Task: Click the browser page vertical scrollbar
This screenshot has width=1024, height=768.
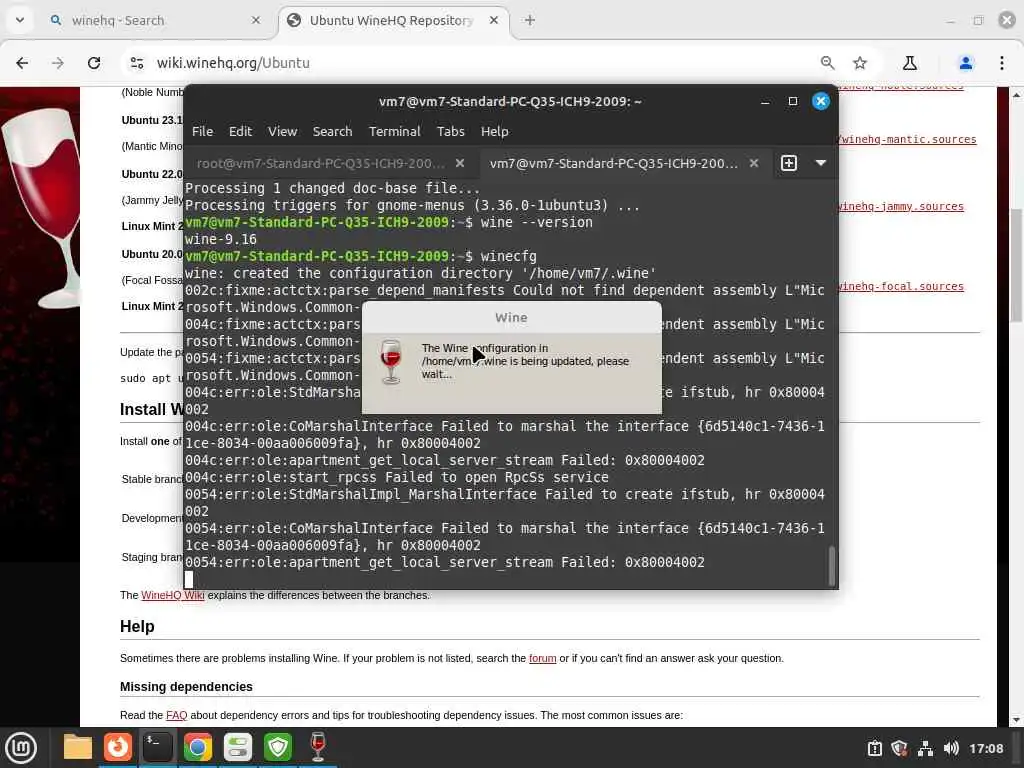Action: [1016, 264]
